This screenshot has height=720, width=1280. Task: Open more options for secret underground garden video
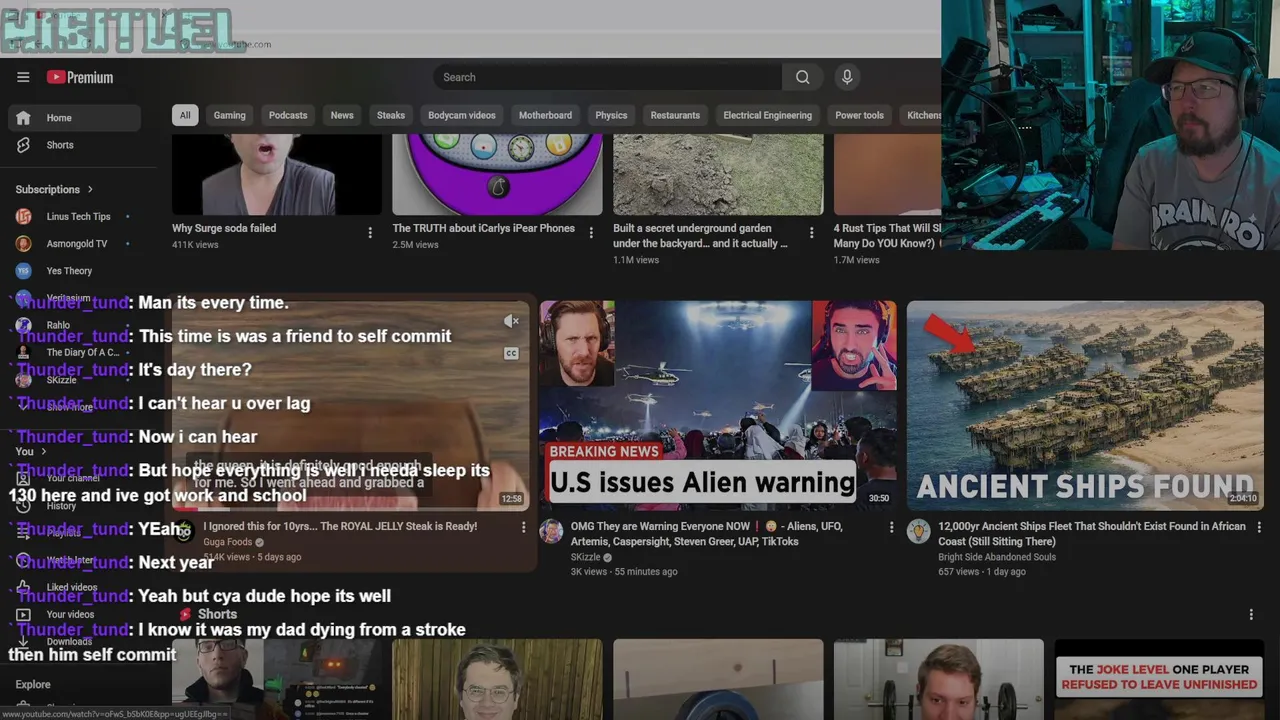811,233
